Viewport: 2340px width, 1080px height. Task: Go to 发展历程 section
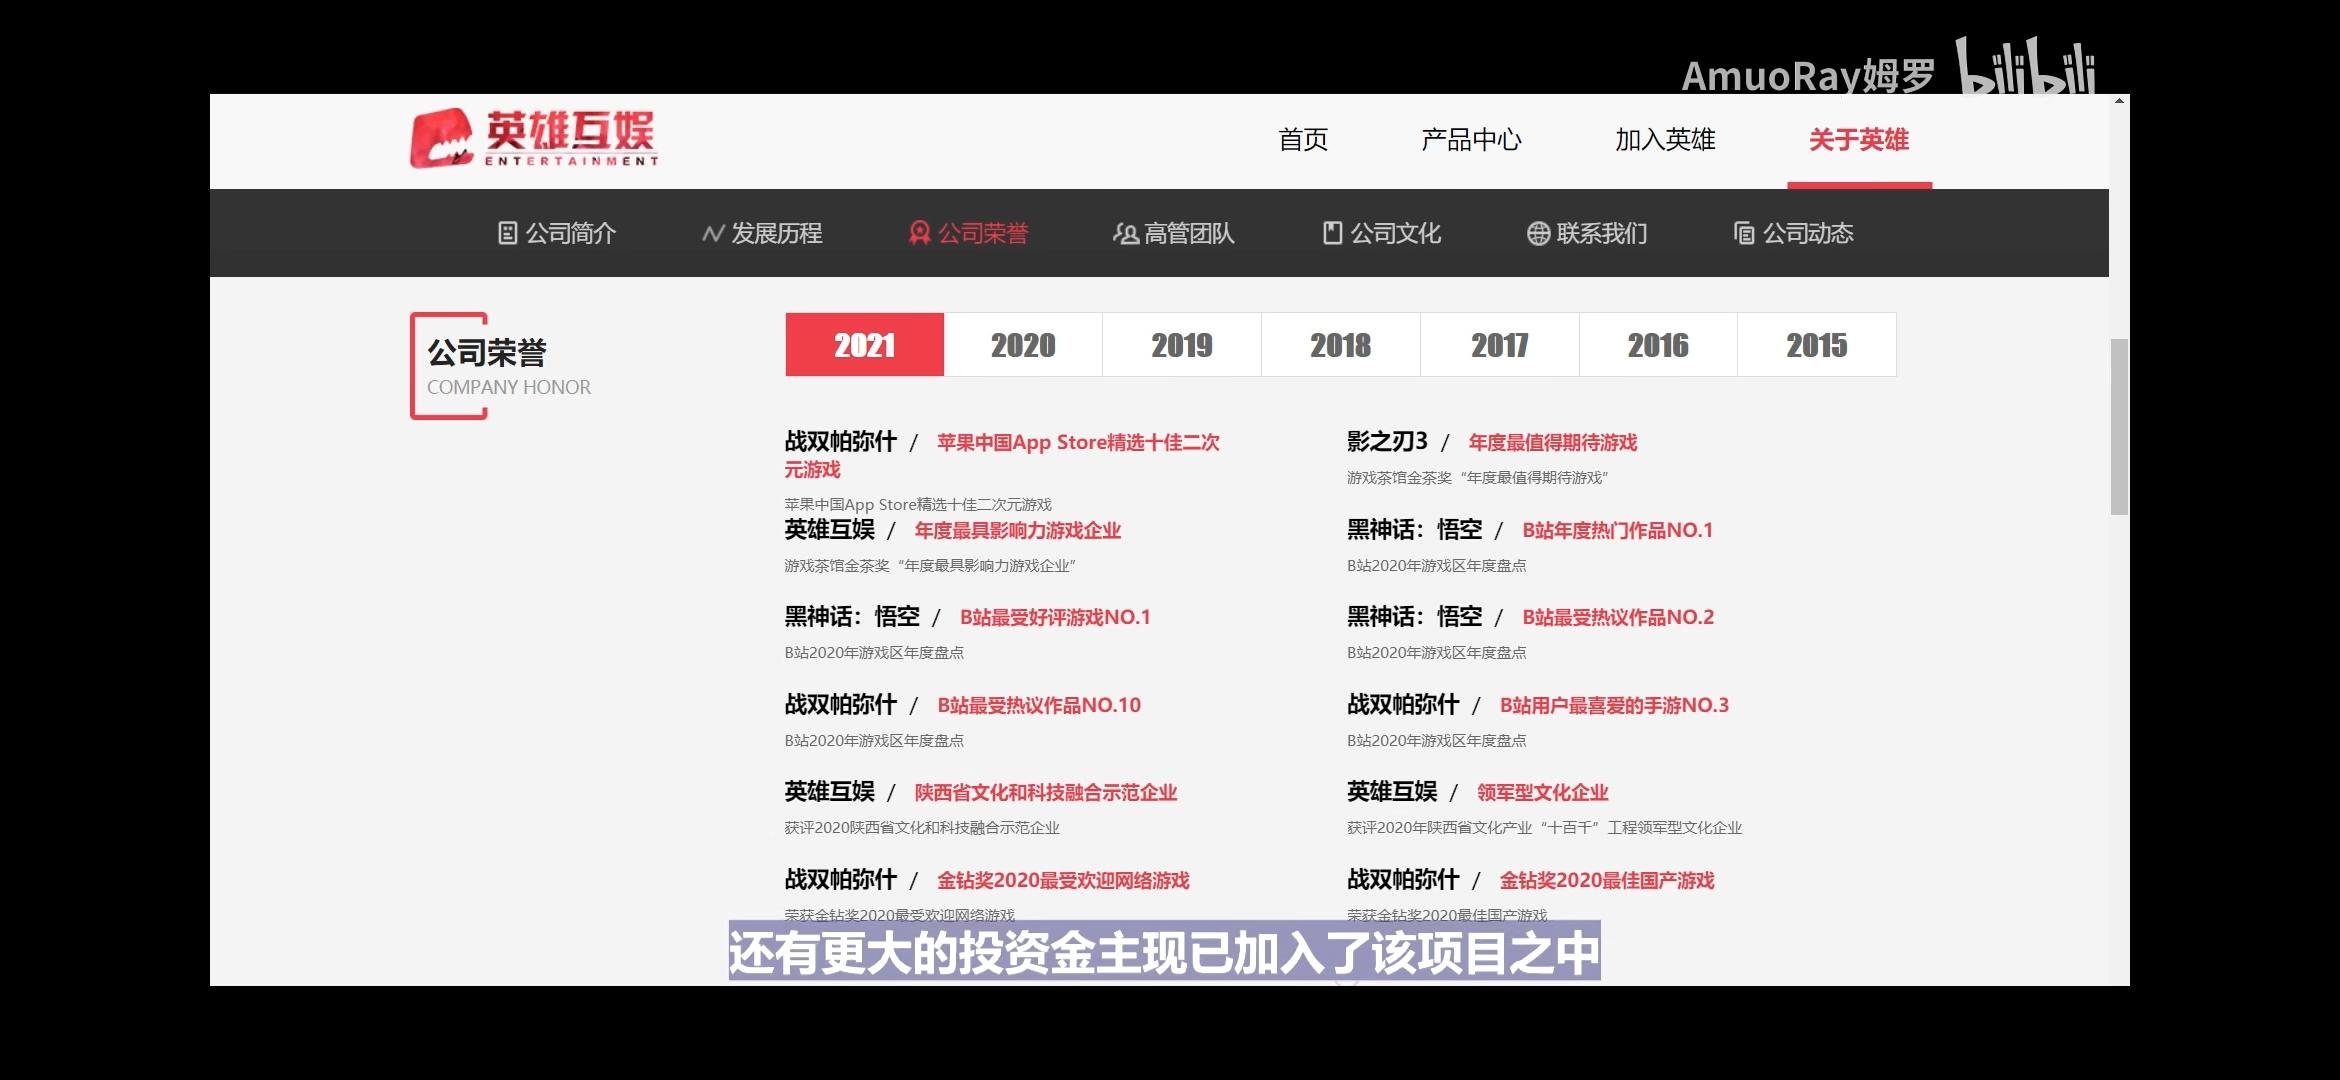762,233
